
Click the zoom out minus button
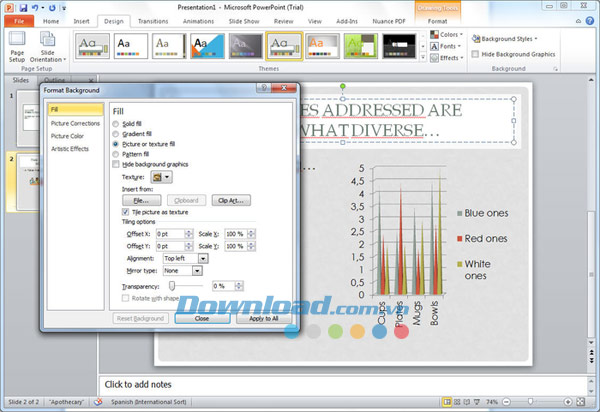click(506, 402)
